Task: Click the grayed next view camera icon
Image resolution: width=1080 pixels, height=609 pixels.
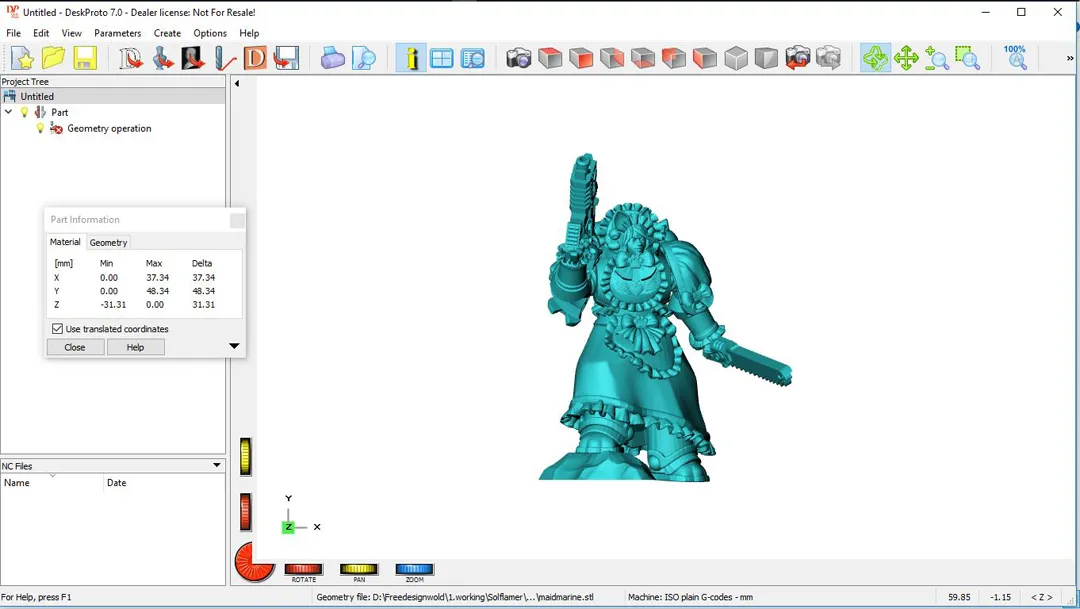Action: (829, 59)
